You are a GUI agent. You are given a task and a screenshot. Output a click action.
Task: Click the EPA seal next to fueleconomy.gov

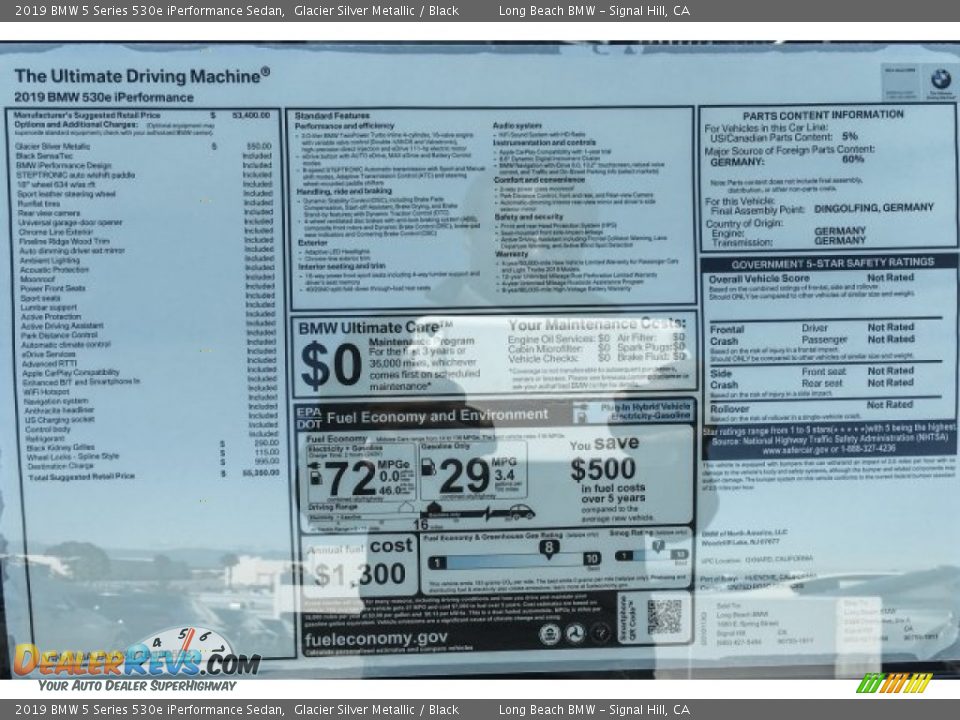point(549,633)
